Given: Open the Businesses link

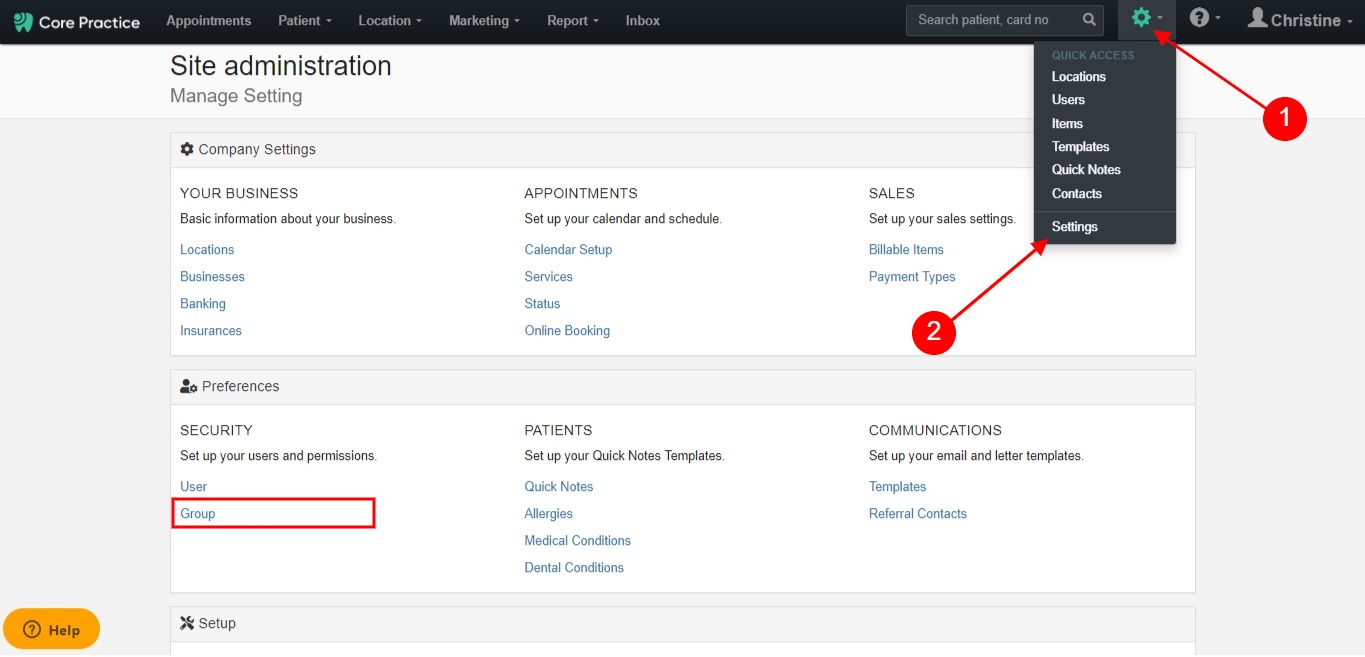Looking at the screenshot, I should (x=212, y=277).
